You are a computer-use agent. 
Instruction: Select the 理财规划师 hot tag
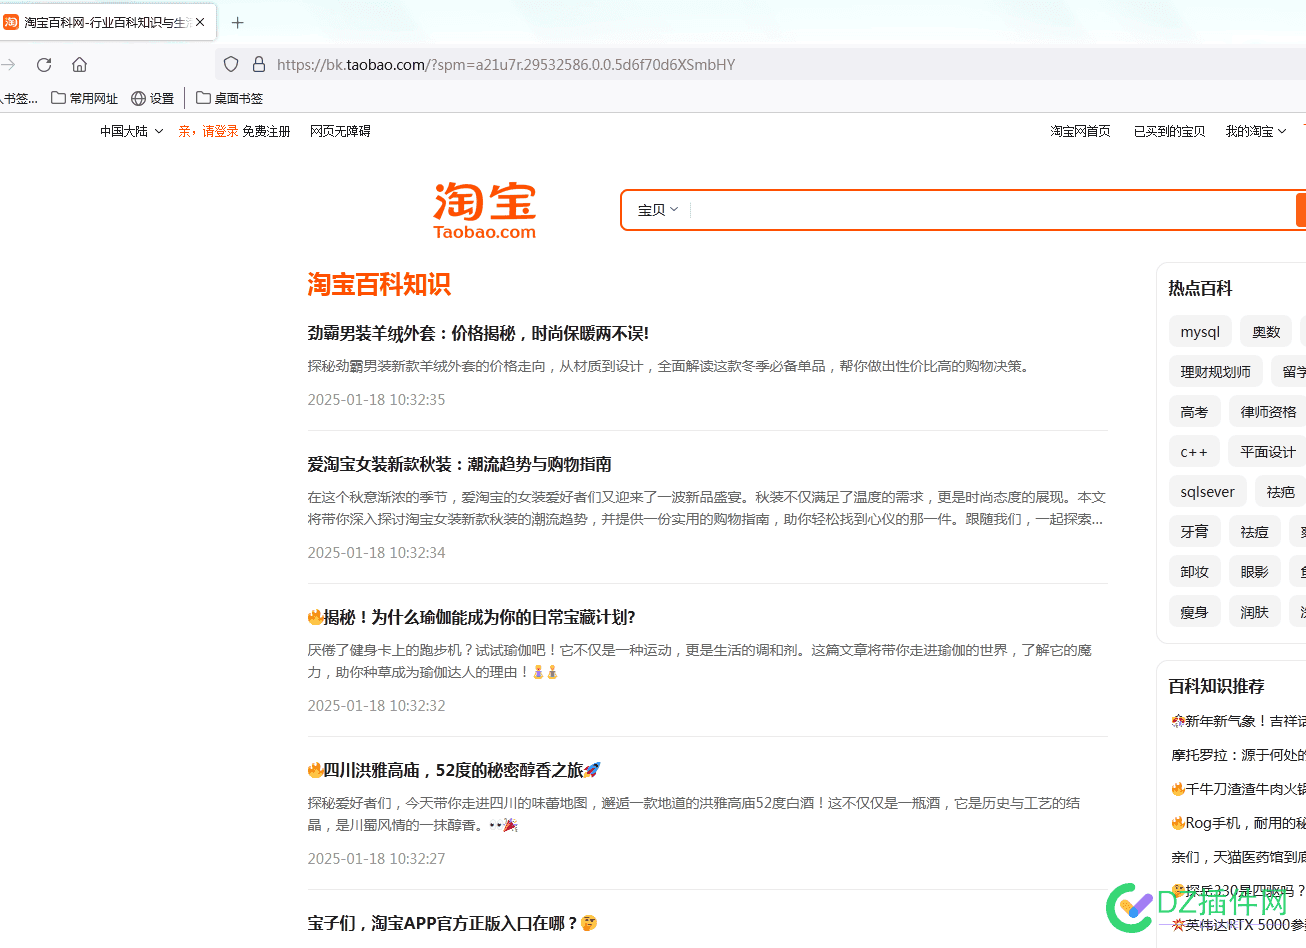point(1215,372)
